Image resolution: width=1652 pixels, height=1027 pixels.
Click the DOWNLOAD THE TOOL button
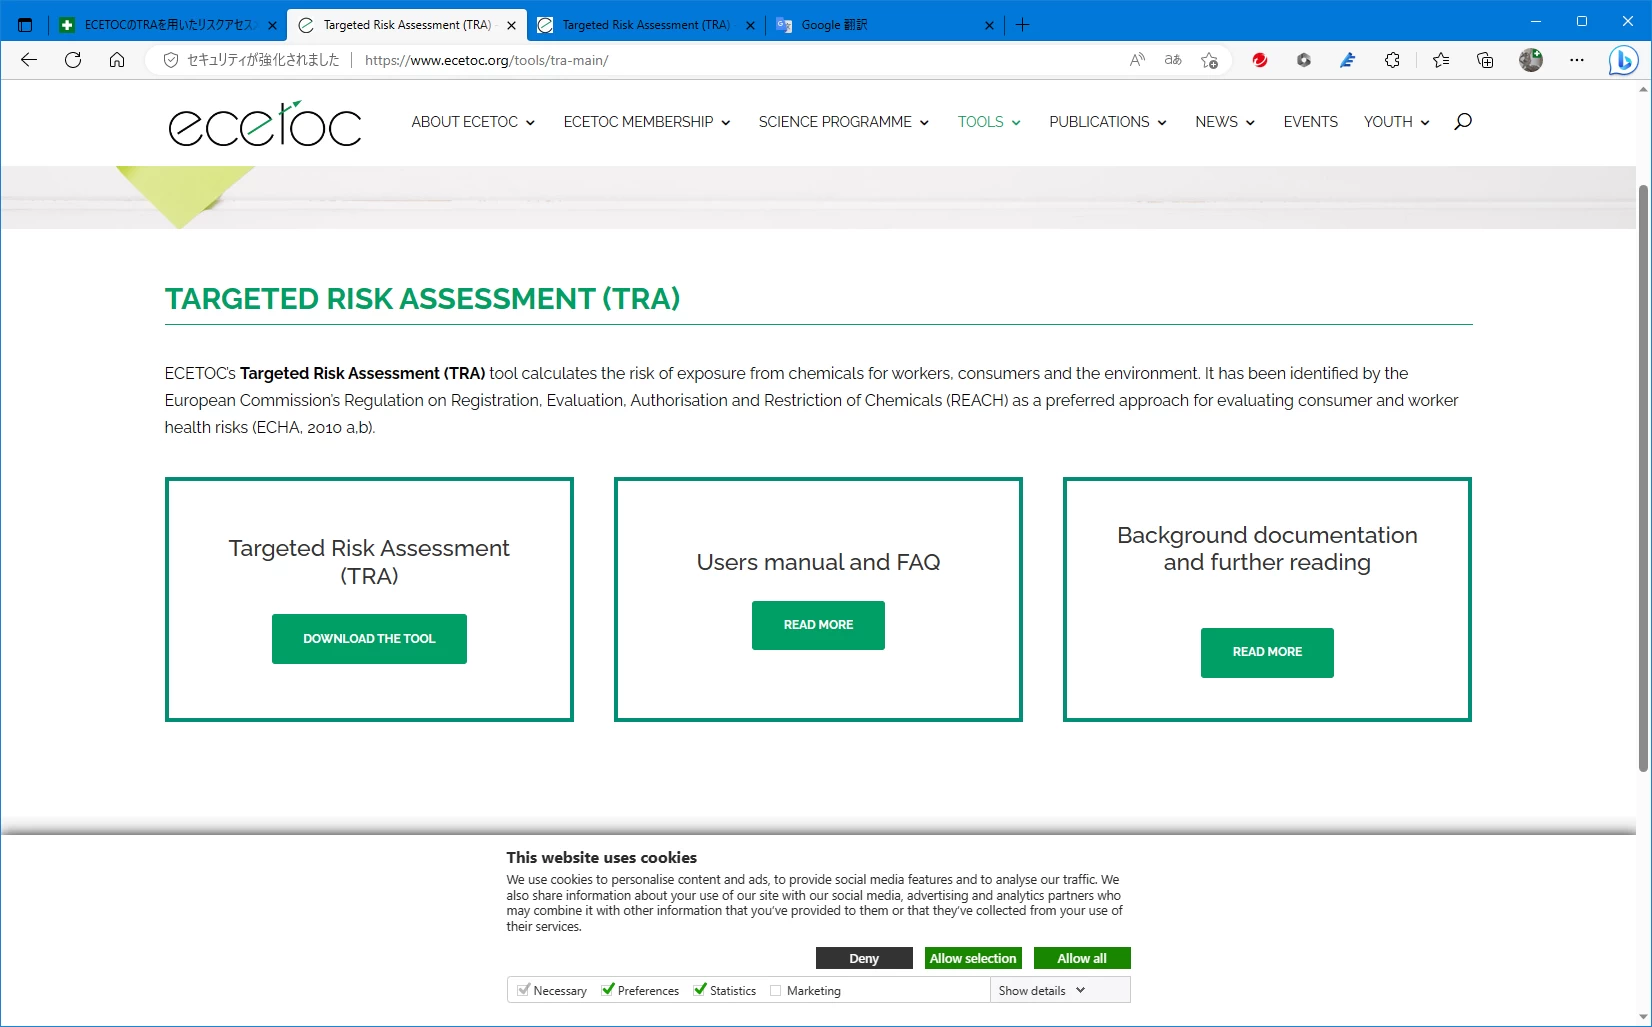(369, 639)
